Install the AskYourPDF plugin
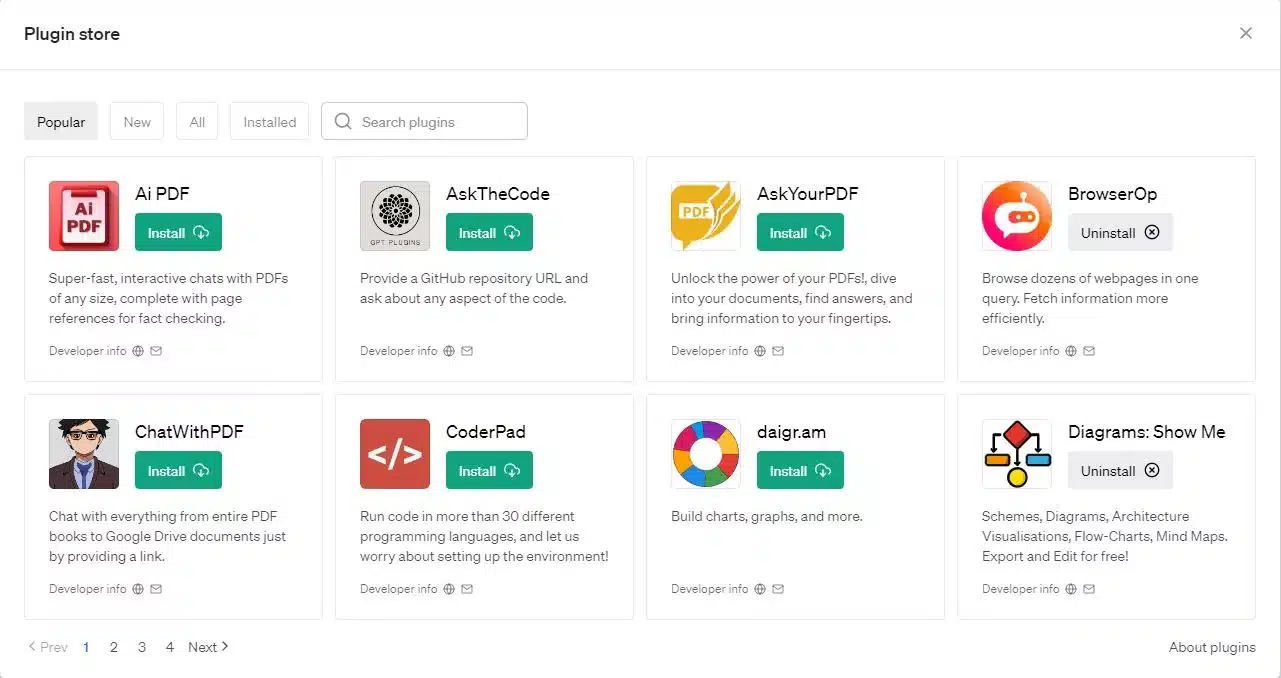 tap(800, 232)
